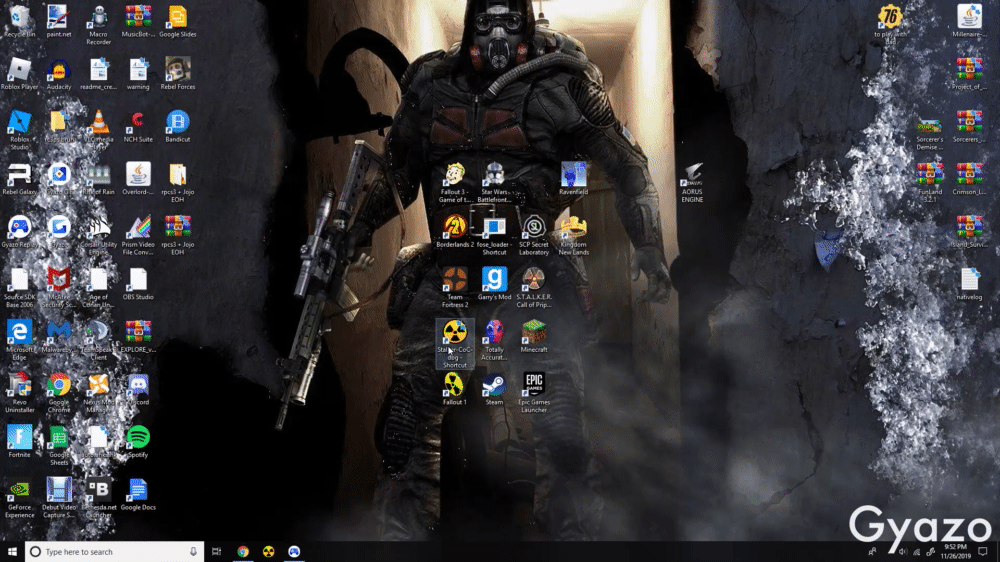Select the Google Chrome desktop icon
The width and height of the screenshot is (1000, 562).
(x=59, y=393)
